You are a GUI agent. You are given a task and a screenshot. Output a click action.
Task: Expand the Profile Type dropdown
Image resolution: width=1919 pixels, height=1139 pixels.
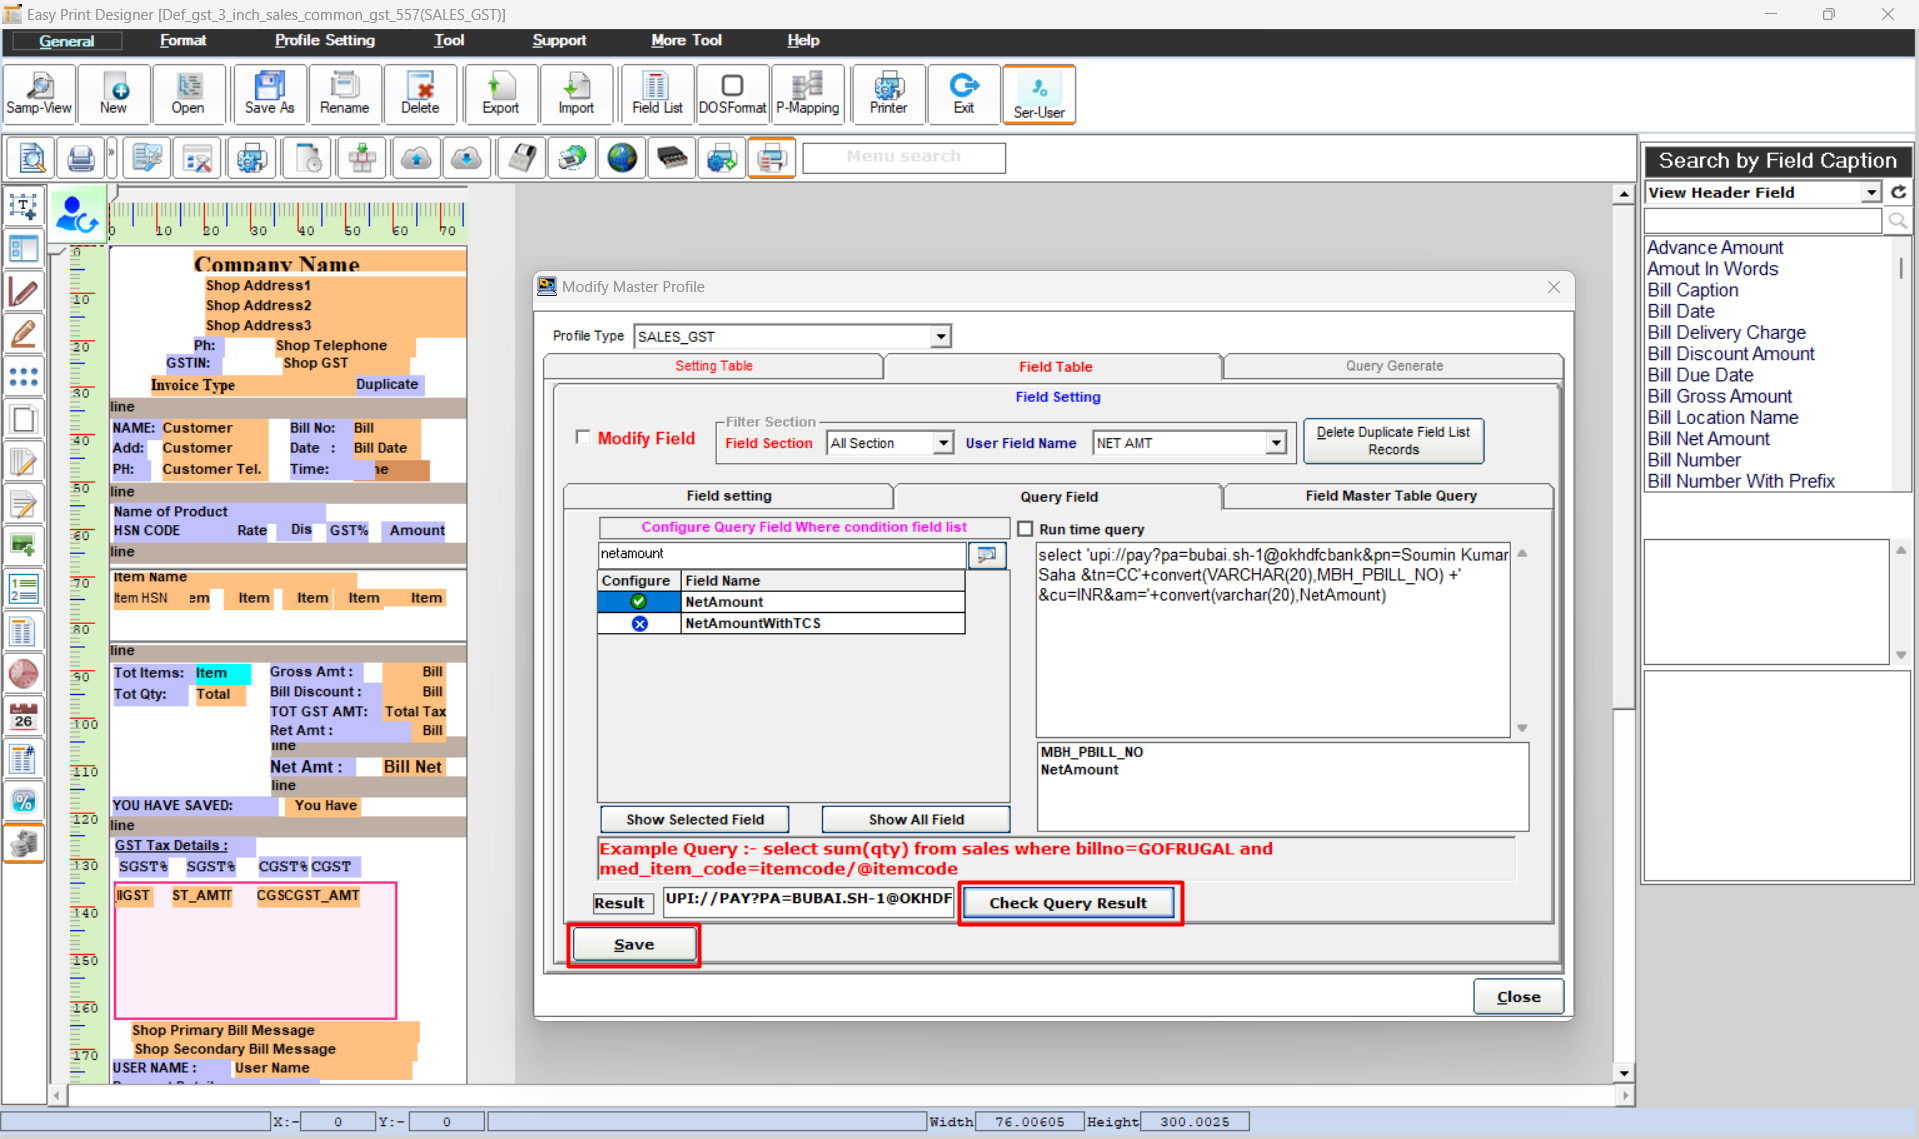[x=940, y=336]
